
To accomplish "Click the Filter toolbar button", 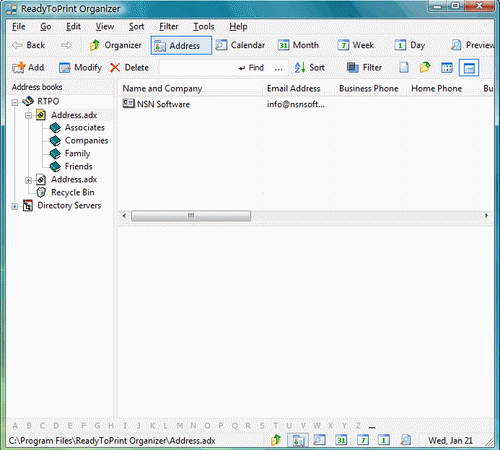I will point(364,68).
